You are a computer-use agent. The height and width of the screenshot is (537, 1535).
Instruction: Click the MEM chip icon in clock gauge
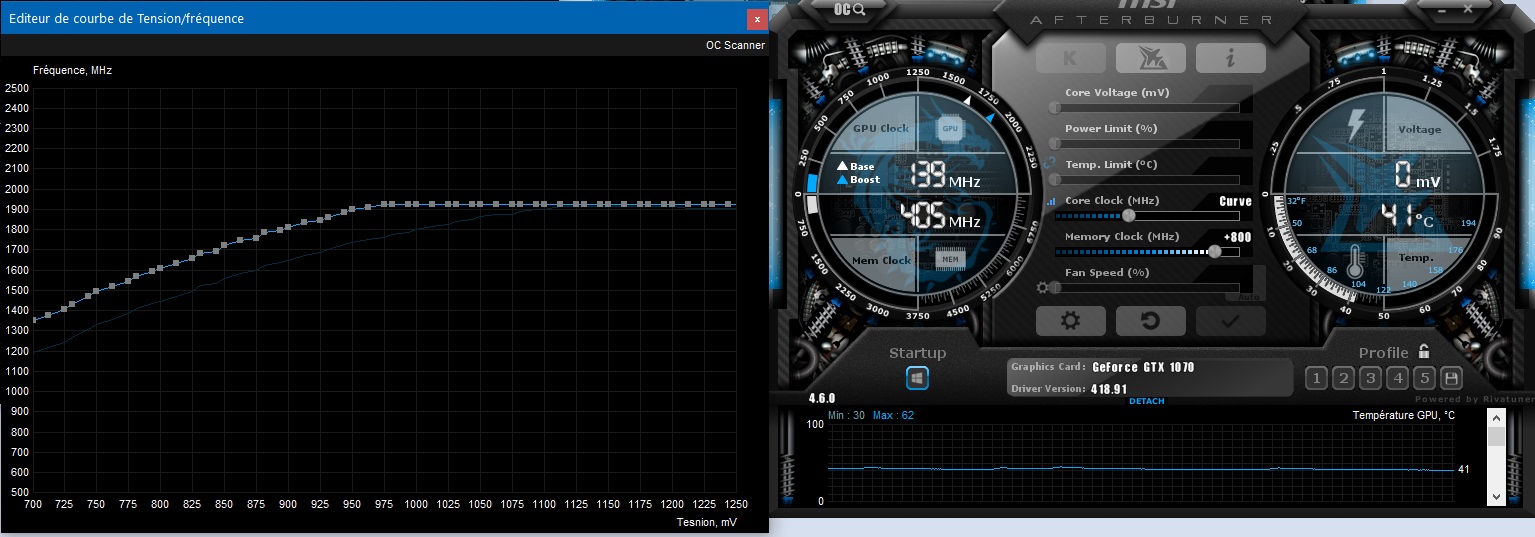[949, 259]
